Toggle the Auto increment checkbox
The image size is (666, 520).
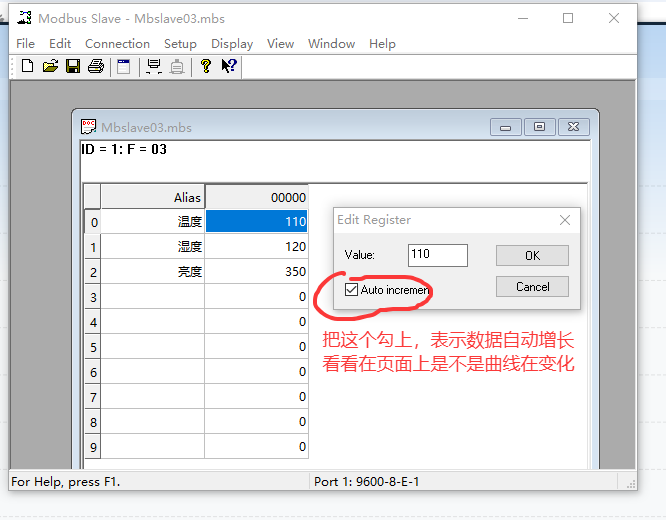coord(351,290)
